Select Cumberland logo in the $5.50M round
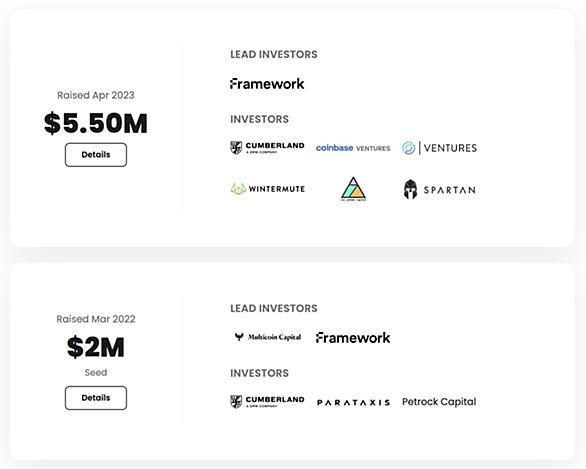Screen dimensions: 586x469 pyautogui.click(x=267, y=148)
